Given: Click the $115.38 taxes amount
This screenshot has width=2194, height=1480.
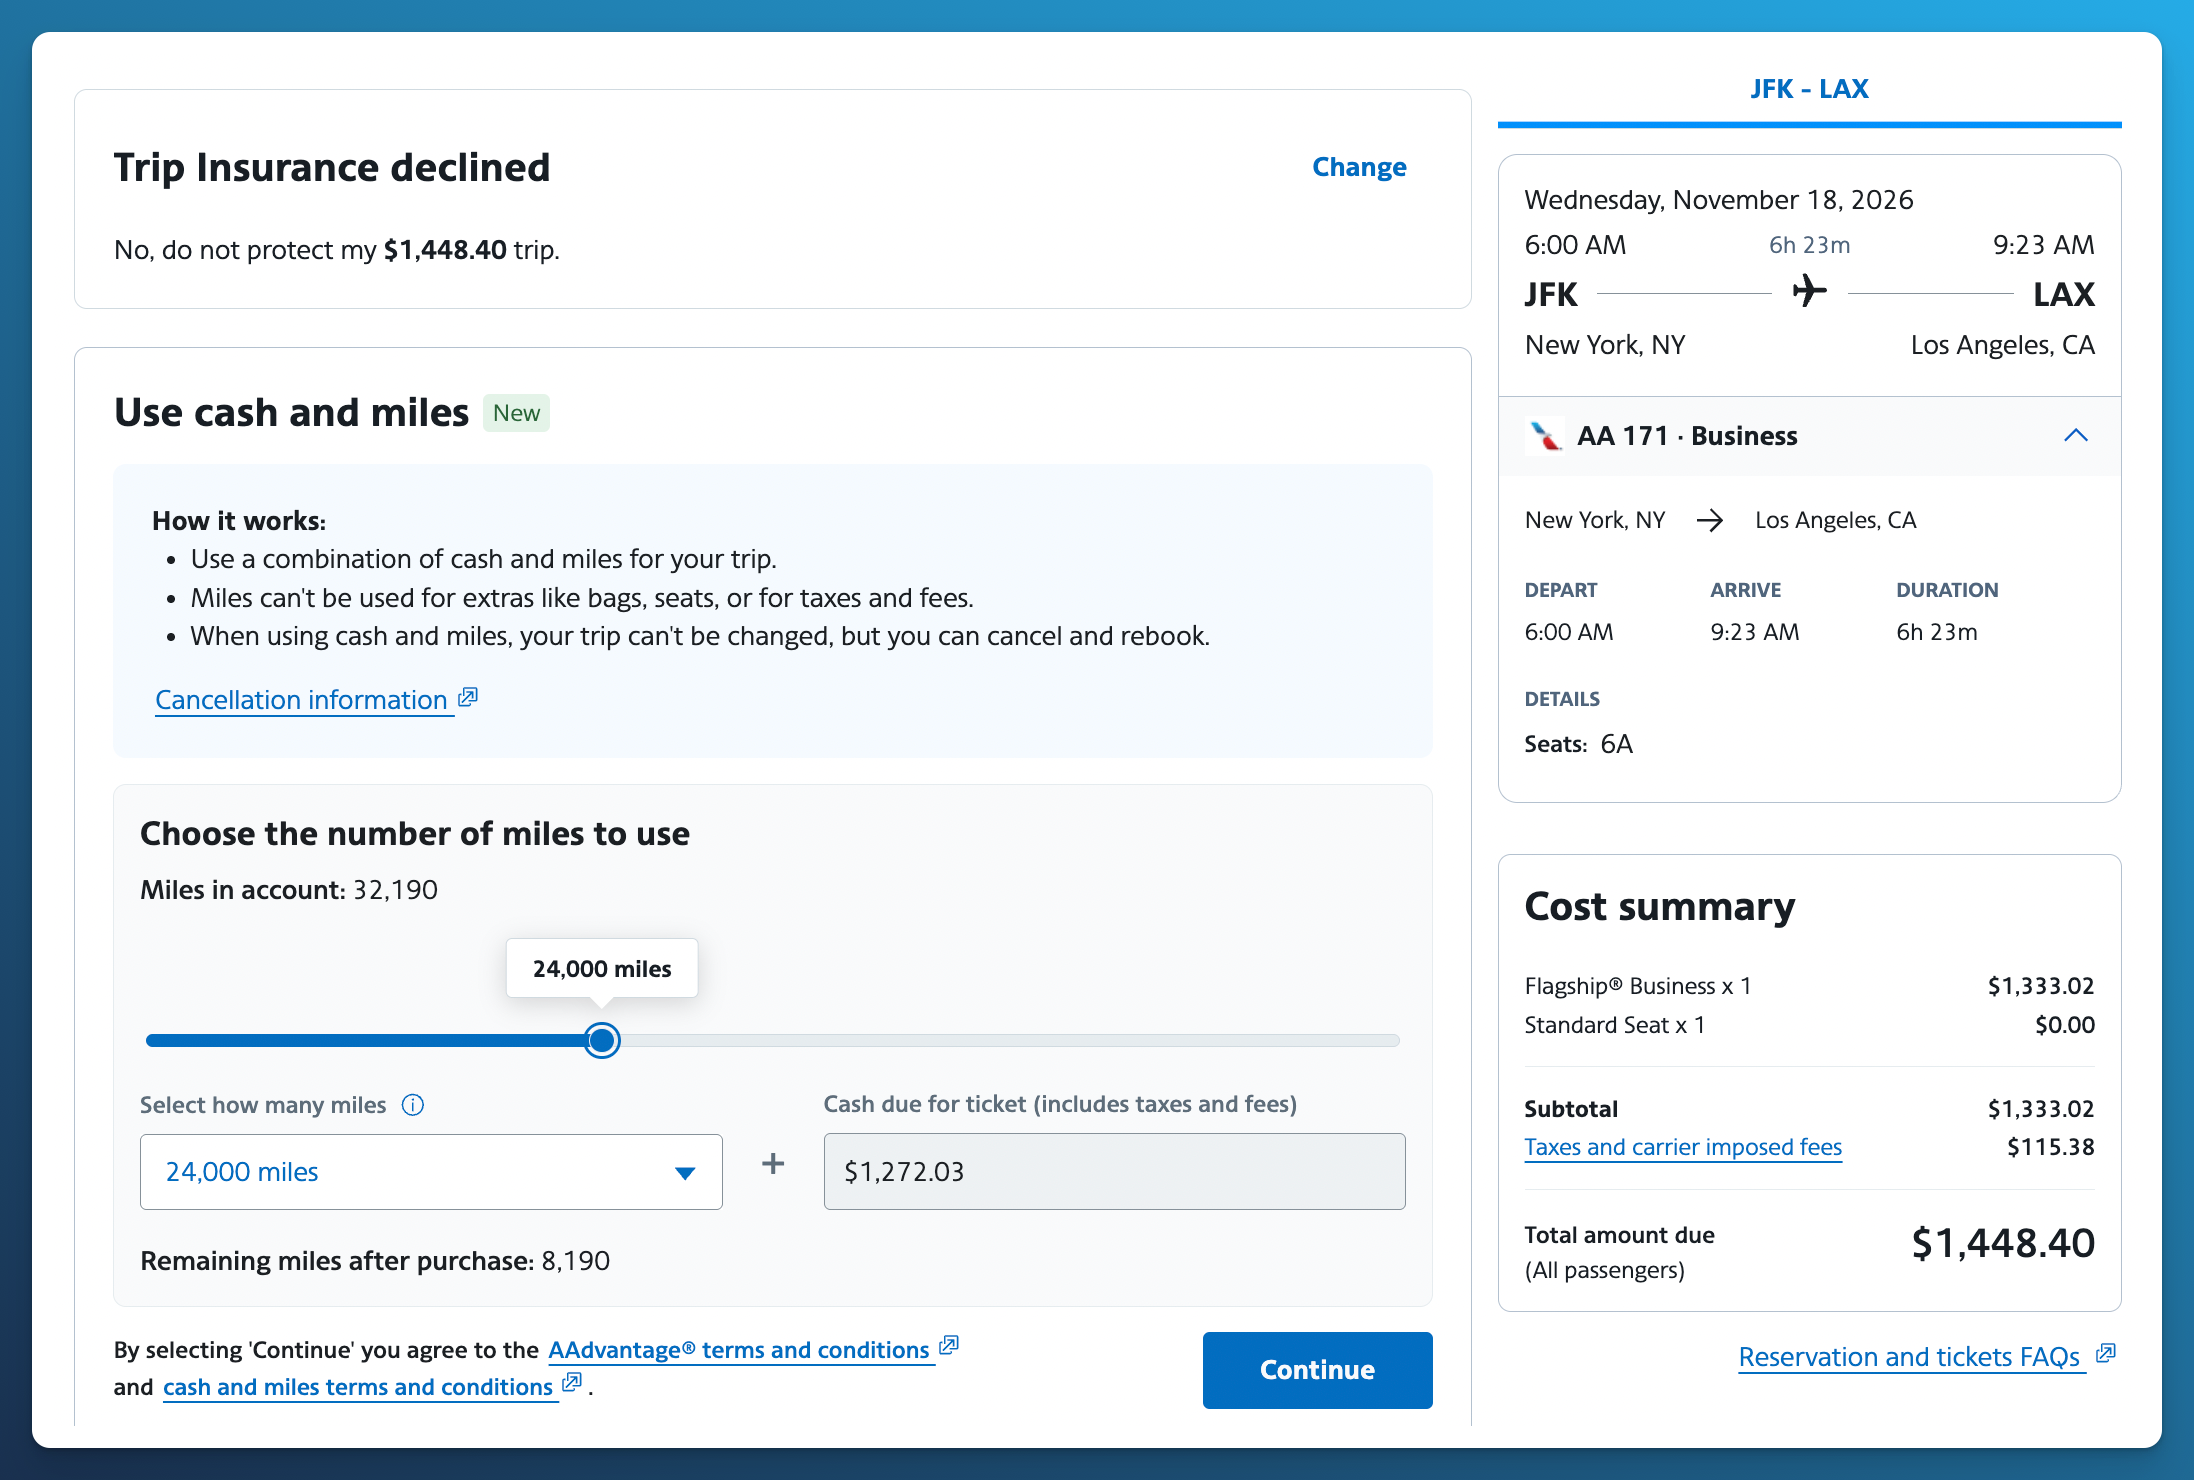Looking at the screenshot, I should point(2051,1147).
